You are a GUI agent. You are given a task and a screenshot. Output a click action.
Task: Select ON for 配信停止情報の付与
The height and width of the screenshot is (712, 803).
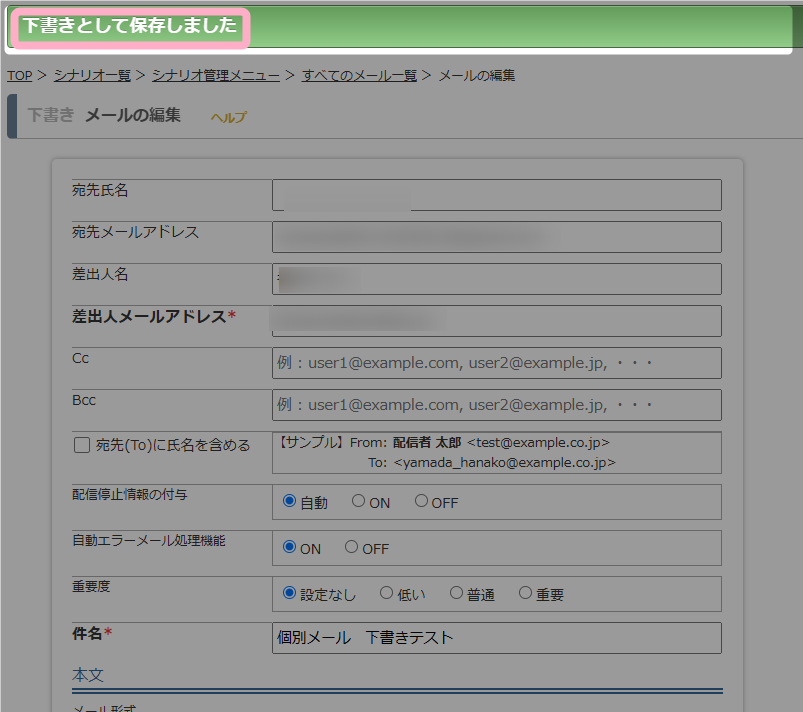(x=358, y=501)
